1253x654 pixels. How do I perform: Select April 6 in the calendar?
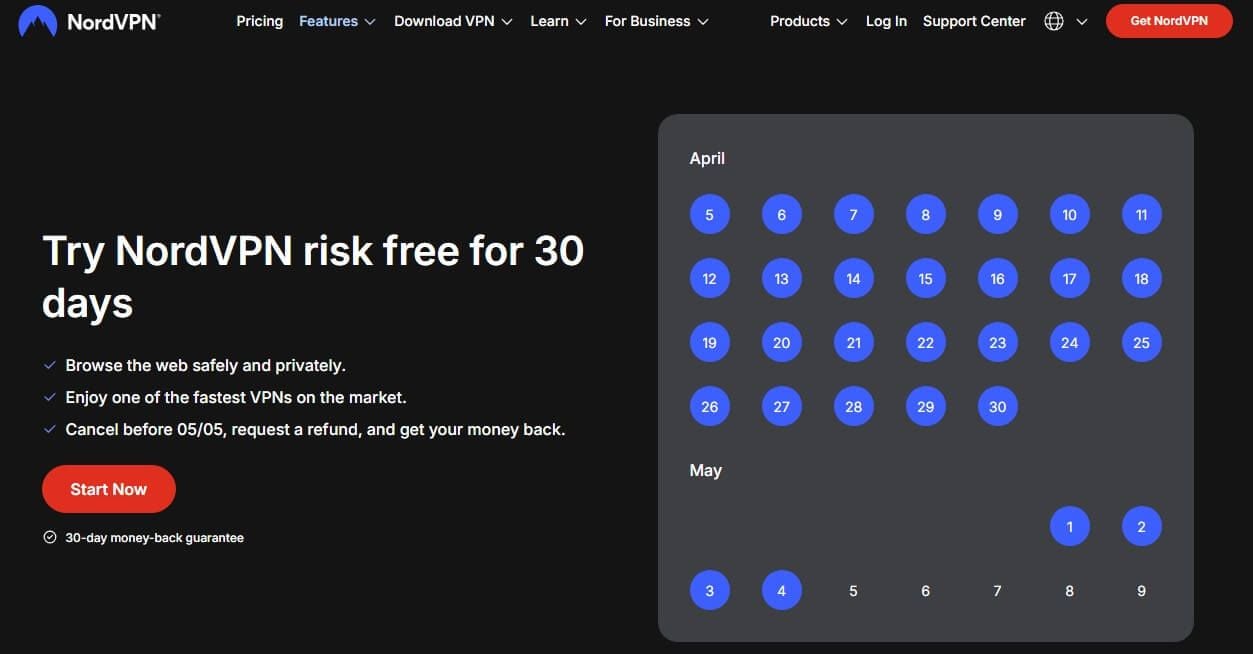click(x=781, y=215)
